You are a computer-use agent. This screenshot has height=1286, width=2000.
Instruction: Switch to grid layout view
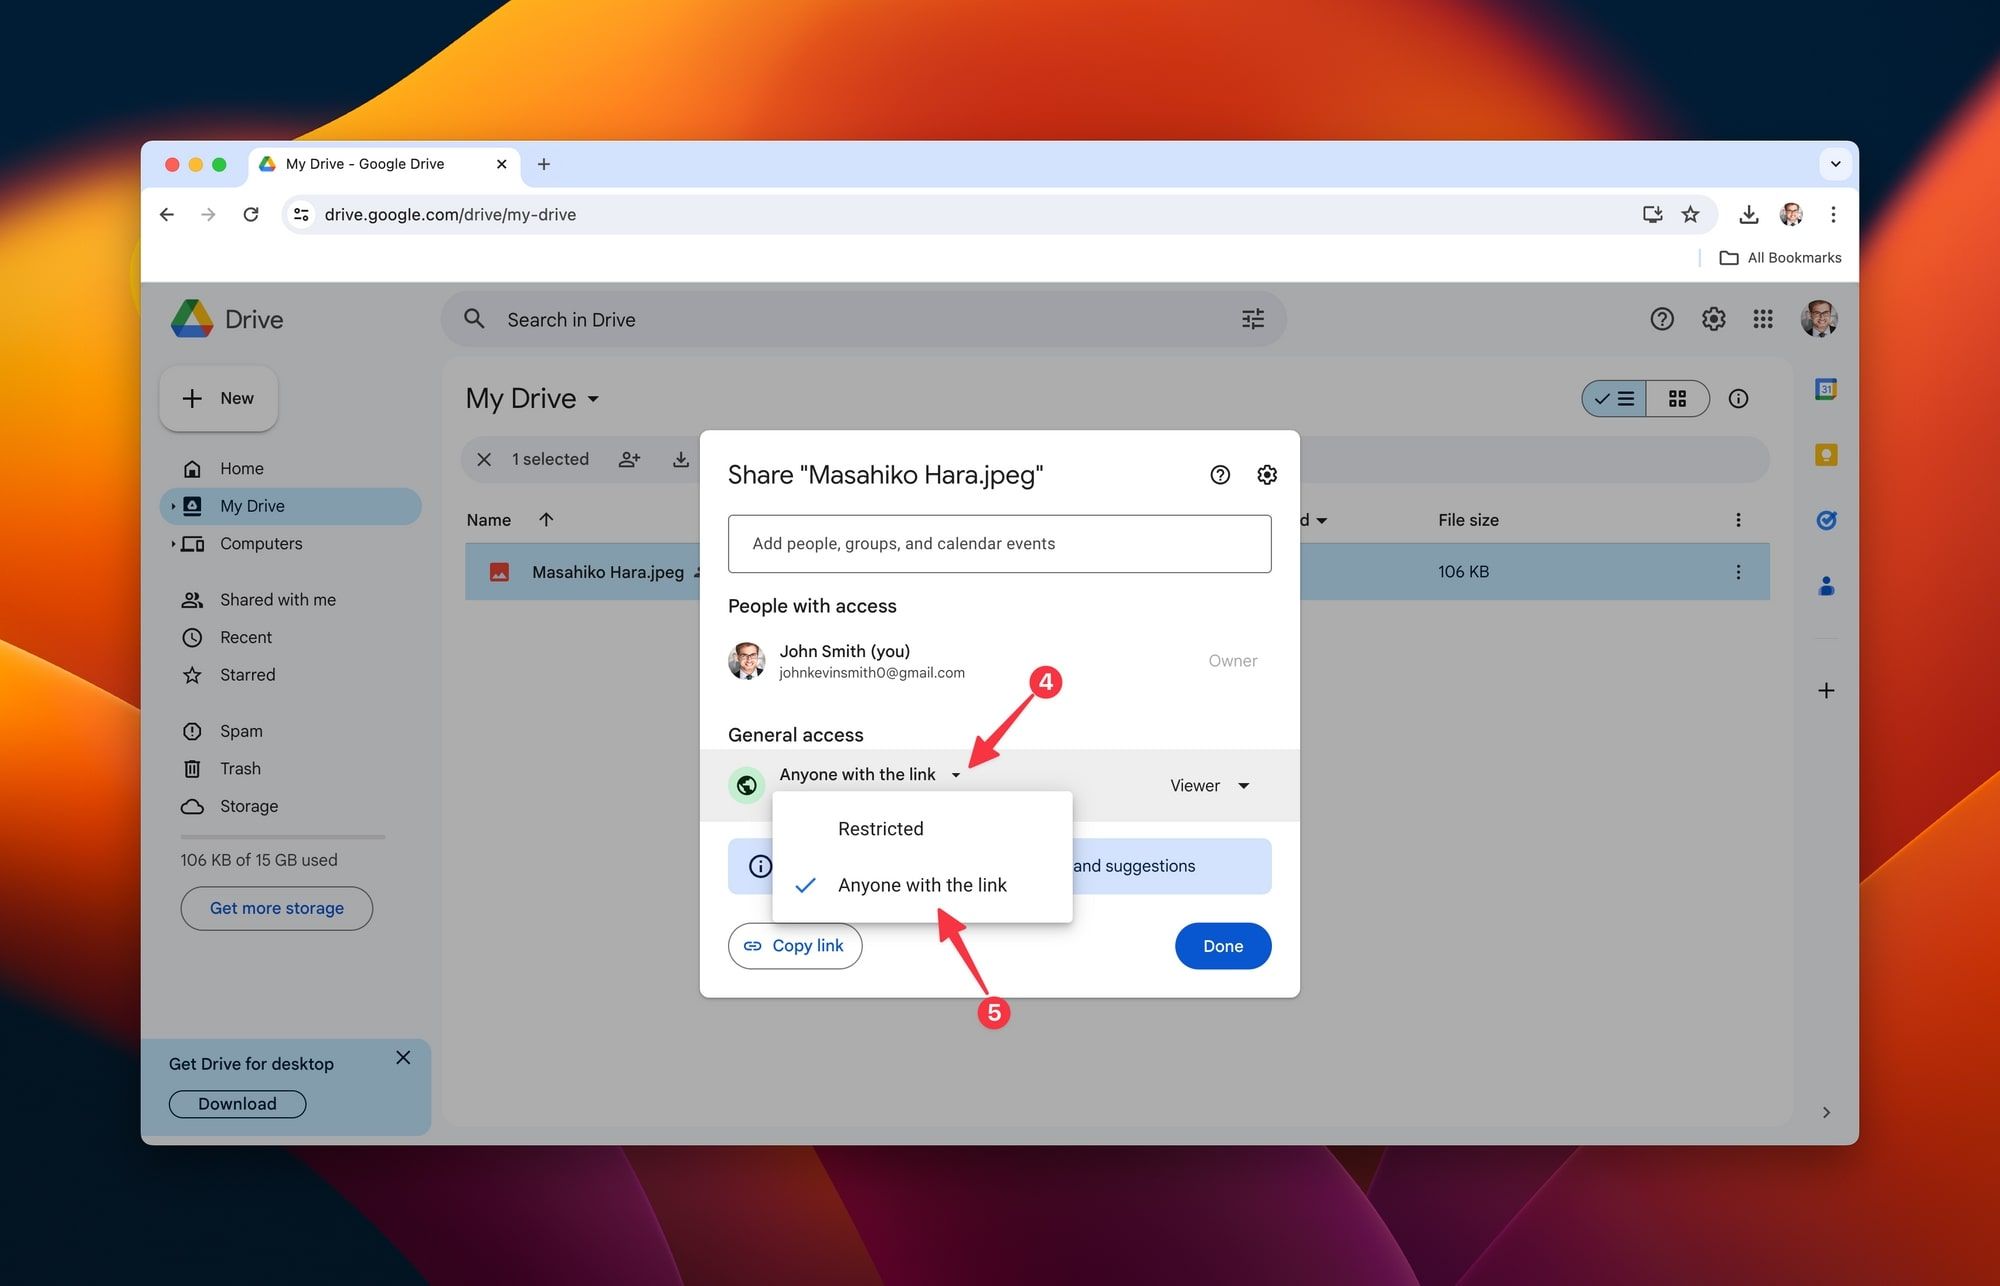tap(1678, 399)
